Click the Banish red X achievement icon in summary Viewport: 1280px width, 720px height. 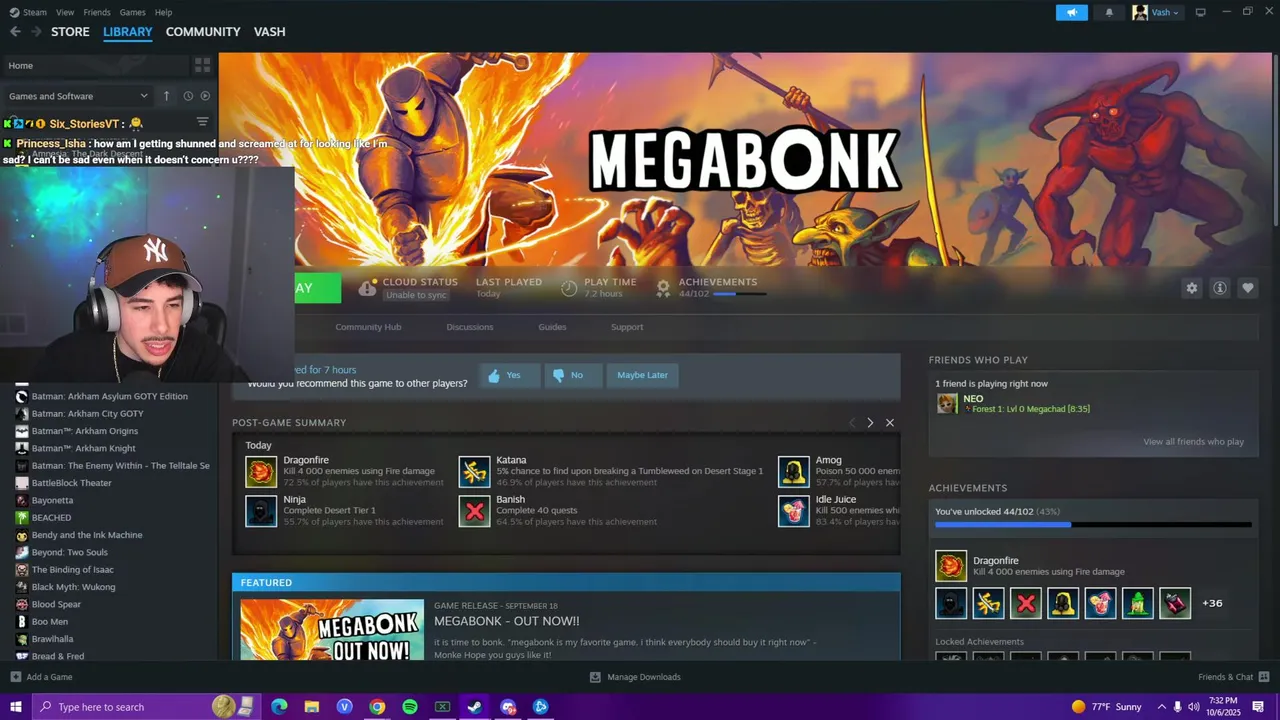click(475, 511)
